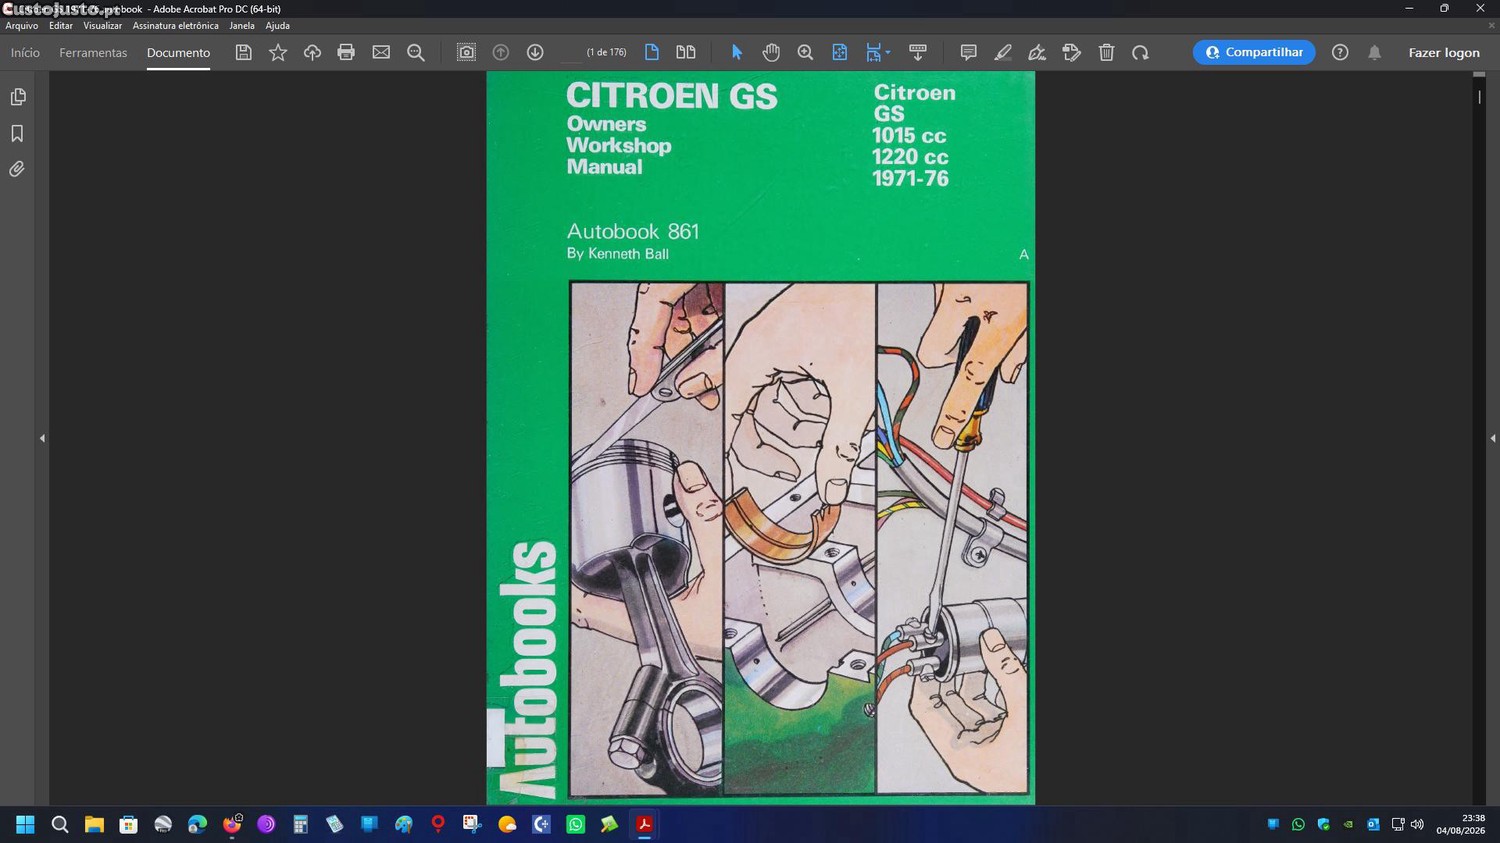Viewport: 1500px width, 843px height.
Task: Expand the right tools pane
Action: [x=1492, y=438]
